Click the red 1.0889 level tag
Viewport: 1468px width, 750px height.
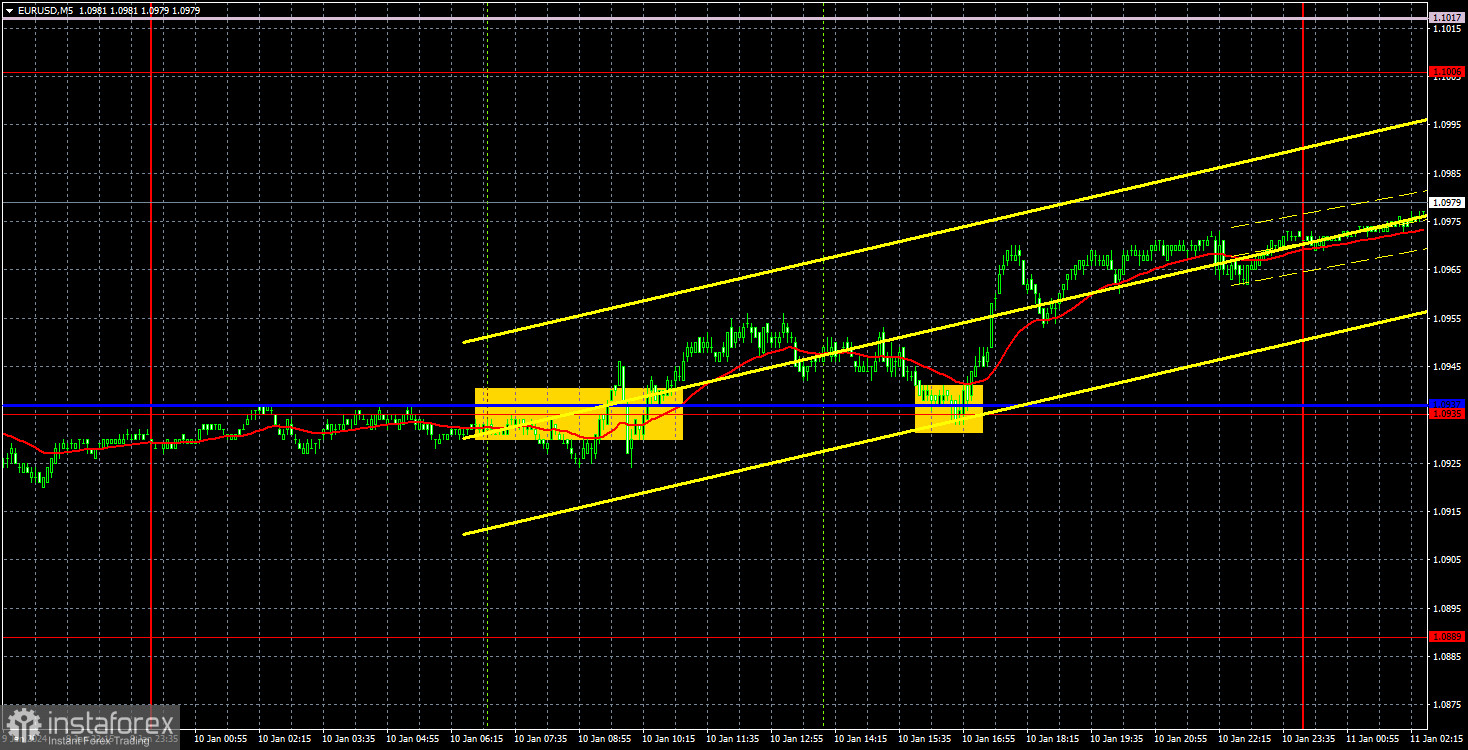click(1447, 636)
